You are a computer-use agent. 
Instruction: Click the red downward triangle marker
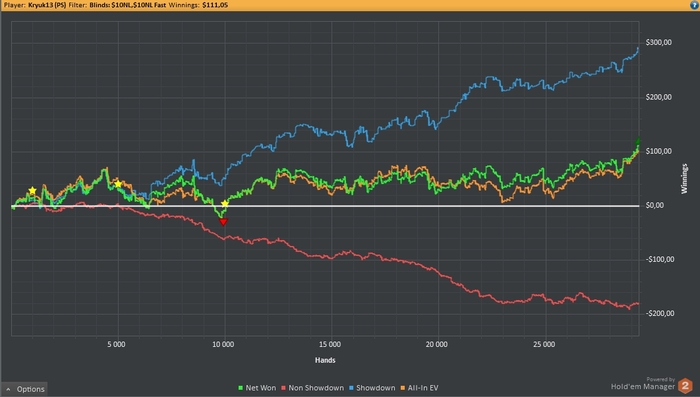[x=223, y=221]
